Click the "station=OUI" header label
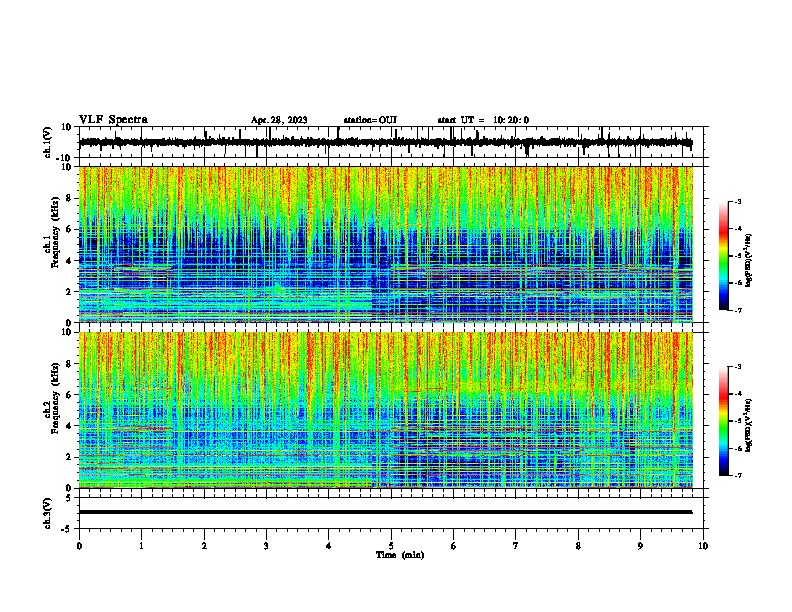The height and width of the screenshot is (612, 792). click(370, 120)
